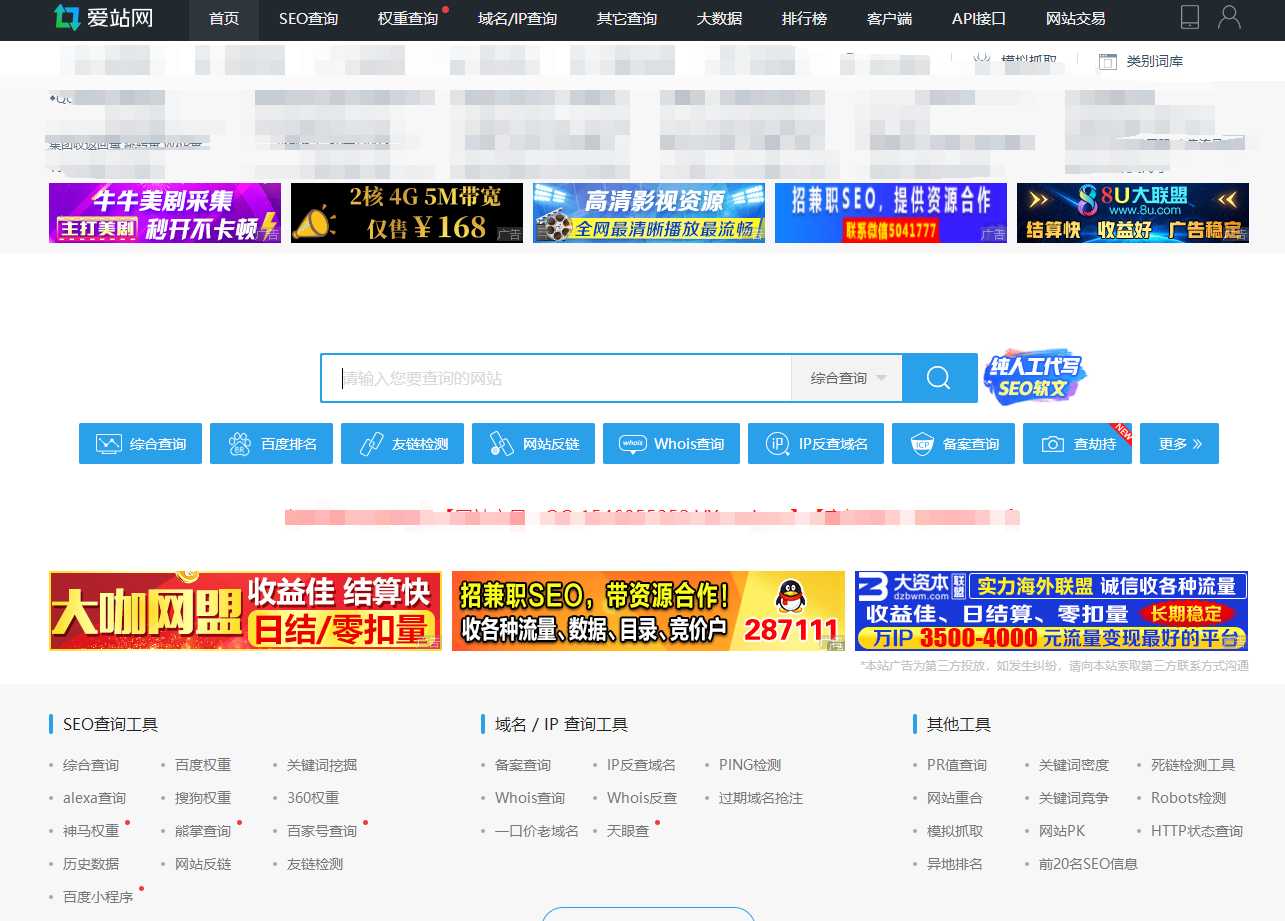Open 网站PK link
Screen dimensions: 1285x921
(x=1062, y=831)
